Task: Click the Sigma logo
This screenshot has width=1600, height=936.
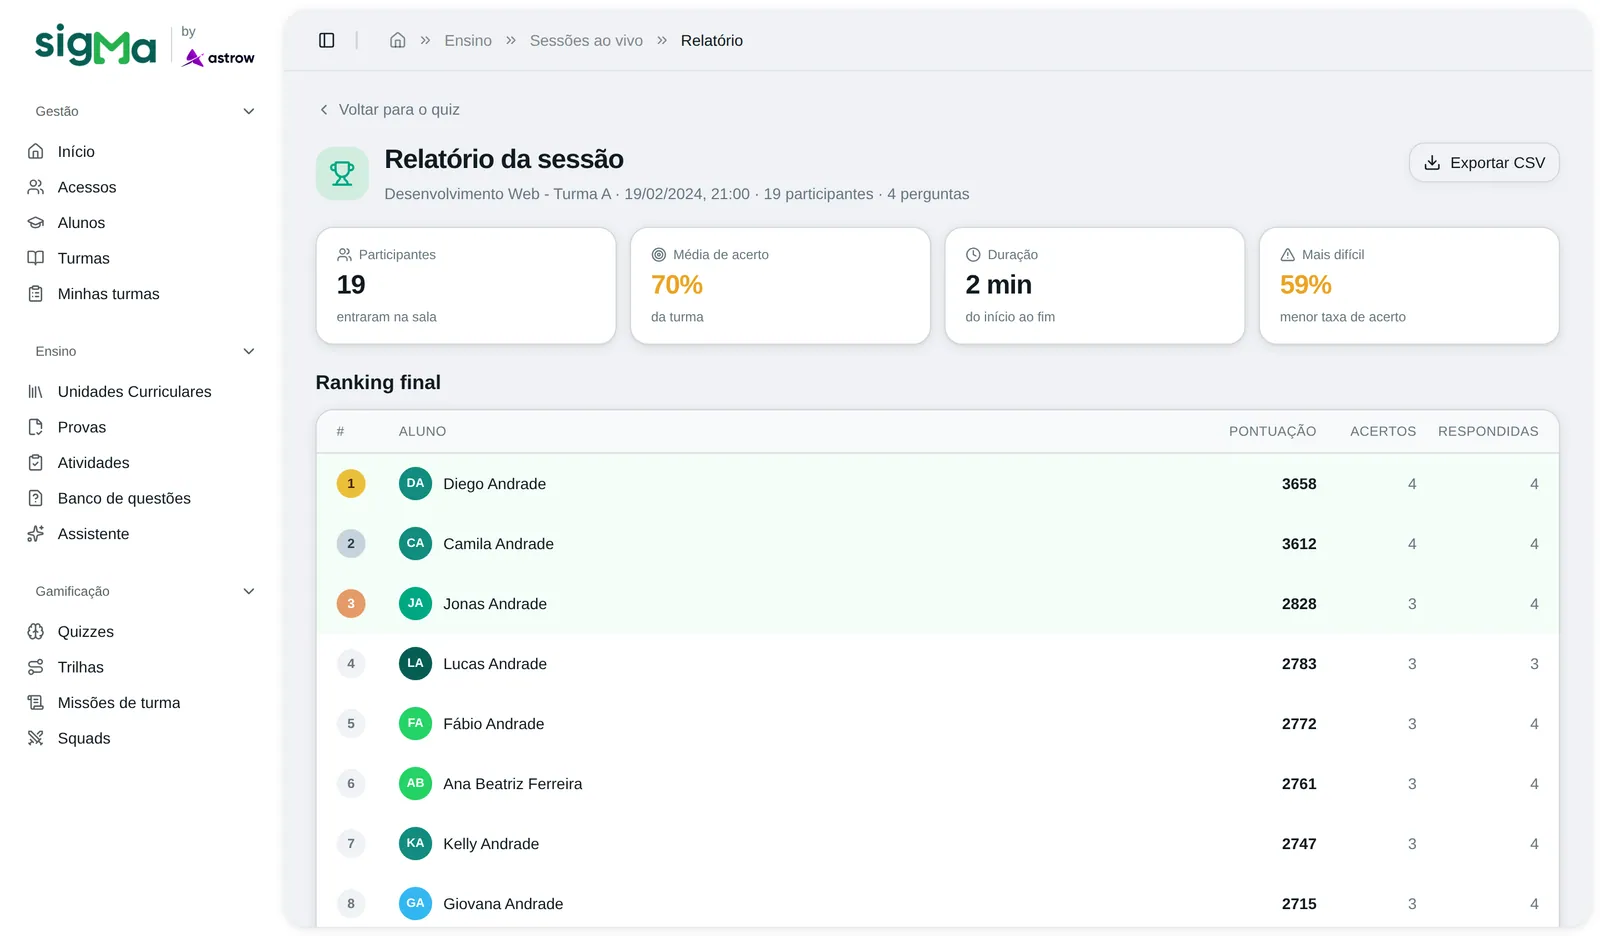Action: point(96,45)
